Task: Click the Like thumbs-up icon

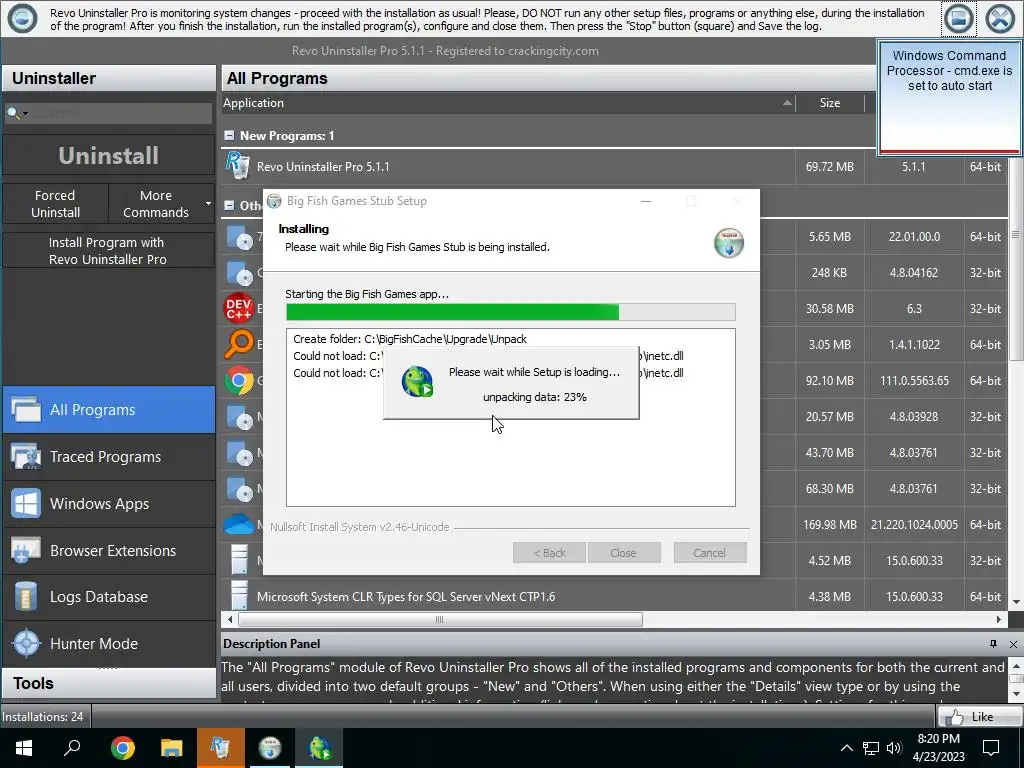Action: [955, 717]
